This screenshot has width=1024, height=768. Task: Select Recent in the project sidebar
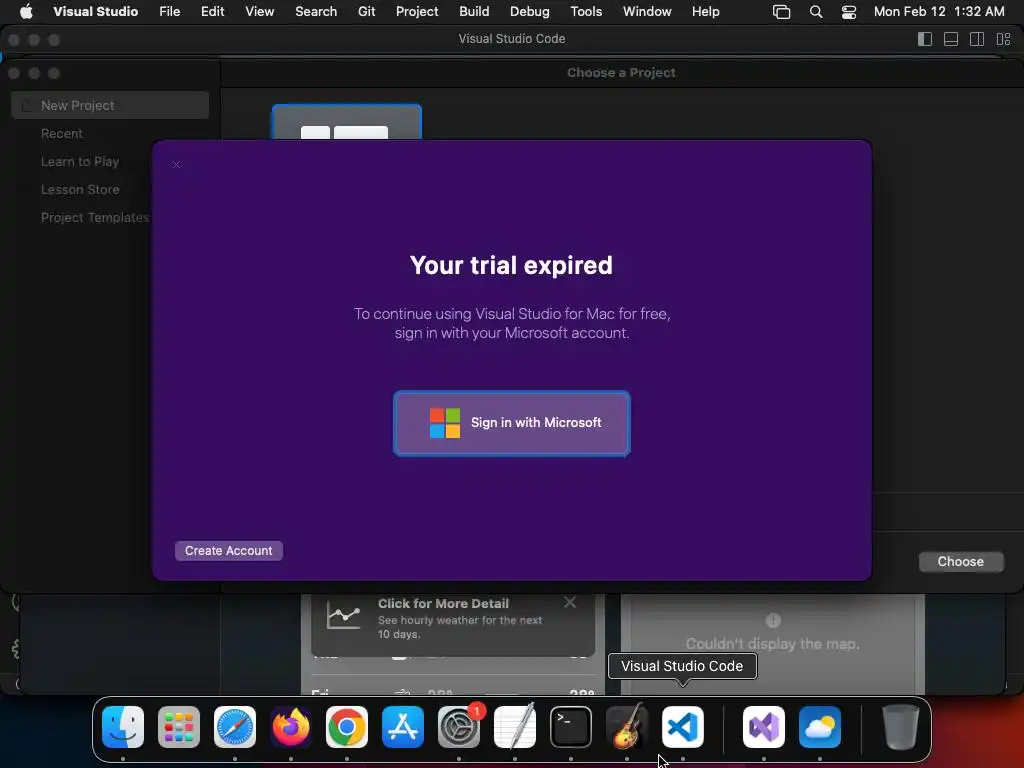tap(62, 133)
